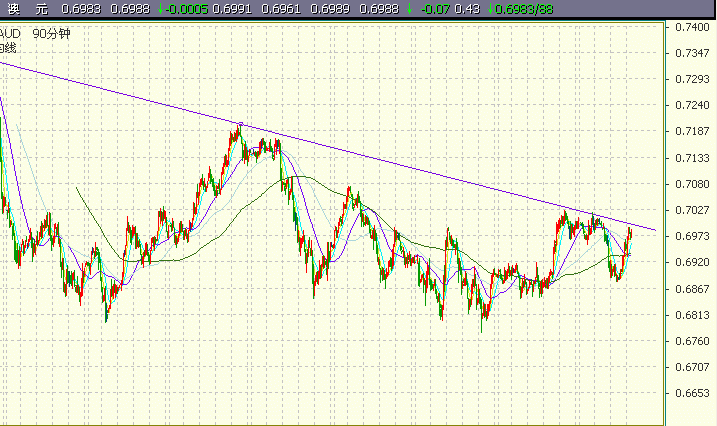The height and width of the screenshot is (426, 717).
Task: Select the 0.6961 quote in header
Action: pyautogui.click(x=281, y=9)
